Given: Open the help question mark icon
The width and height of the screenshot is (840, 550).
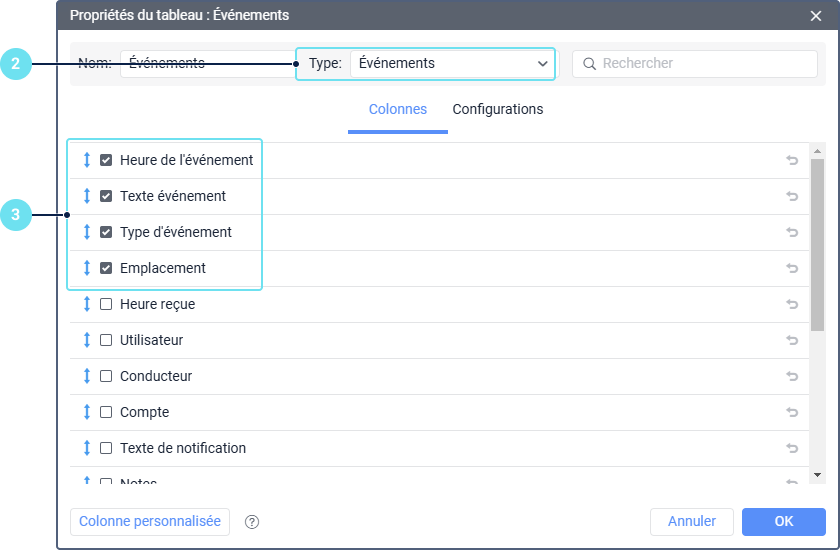Looking at the screenshot, I should pyautogui.click(x=252, y=522).
